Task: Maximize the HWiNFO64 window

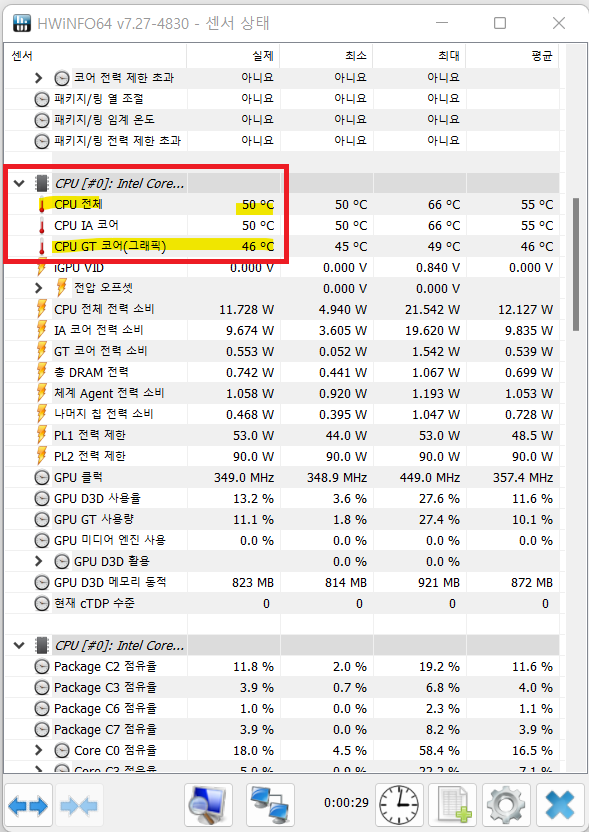Action: (x=500, y=23)
